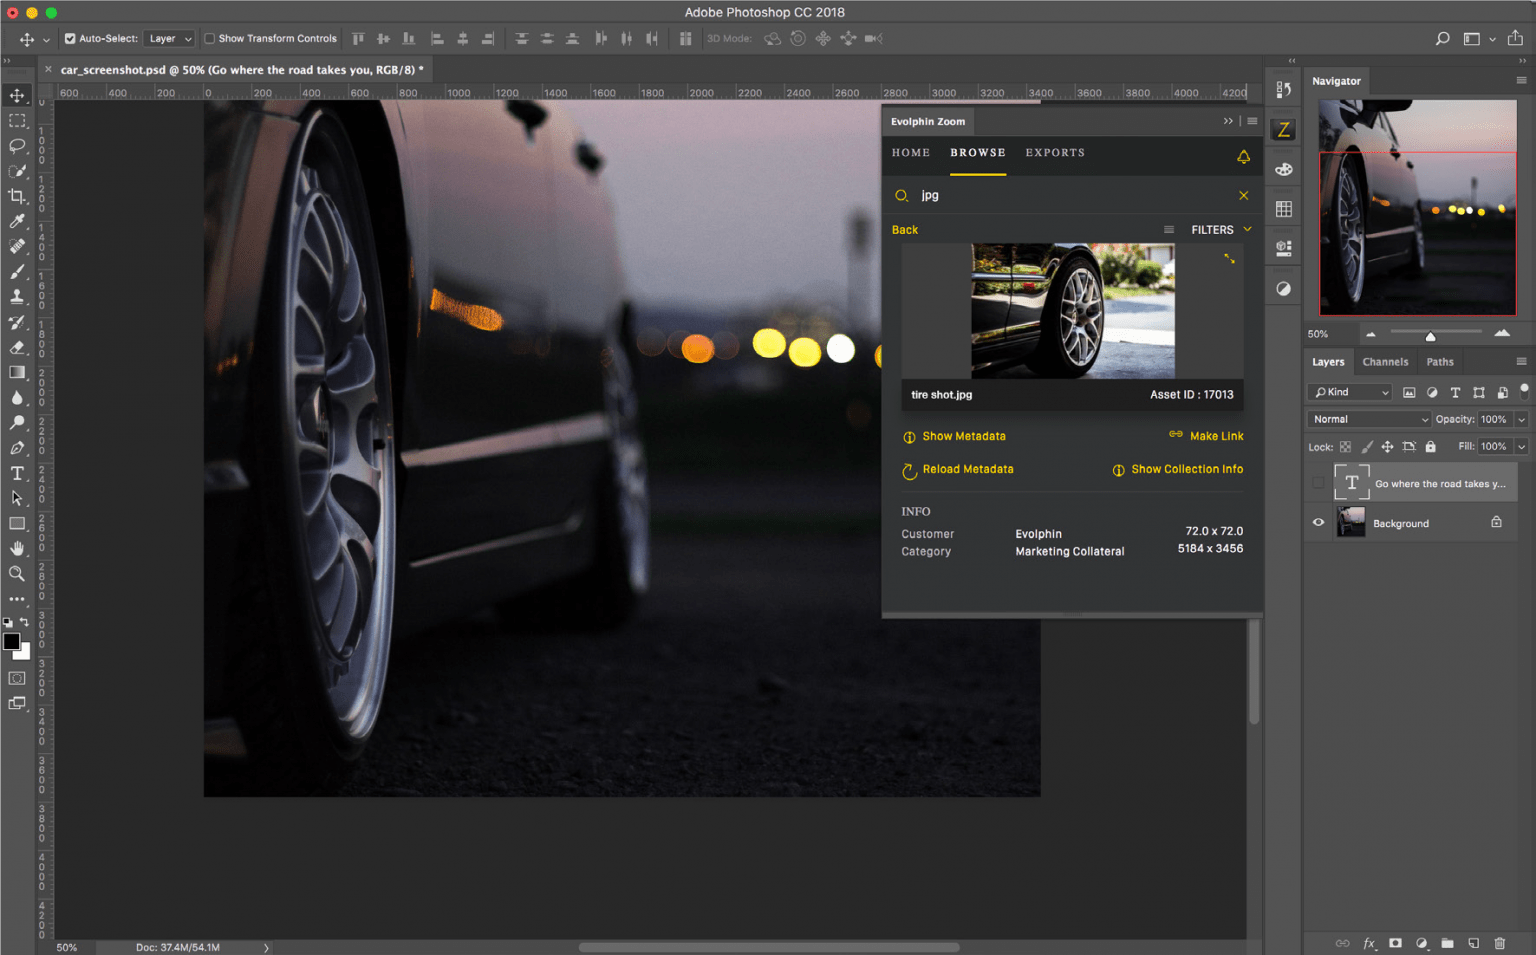Open the Normal blend mode dropdown
1536x955 pixels.
[x=1369, y=419]
